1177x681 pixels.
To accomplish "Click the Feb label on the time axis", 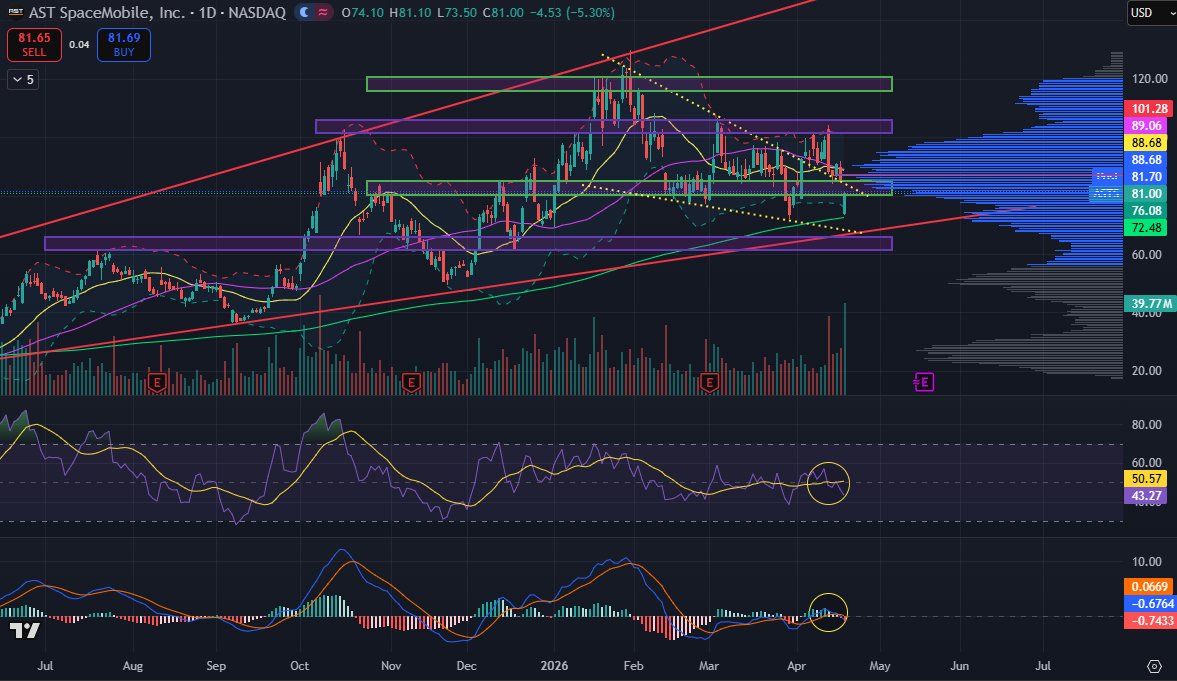I will 634,666.
